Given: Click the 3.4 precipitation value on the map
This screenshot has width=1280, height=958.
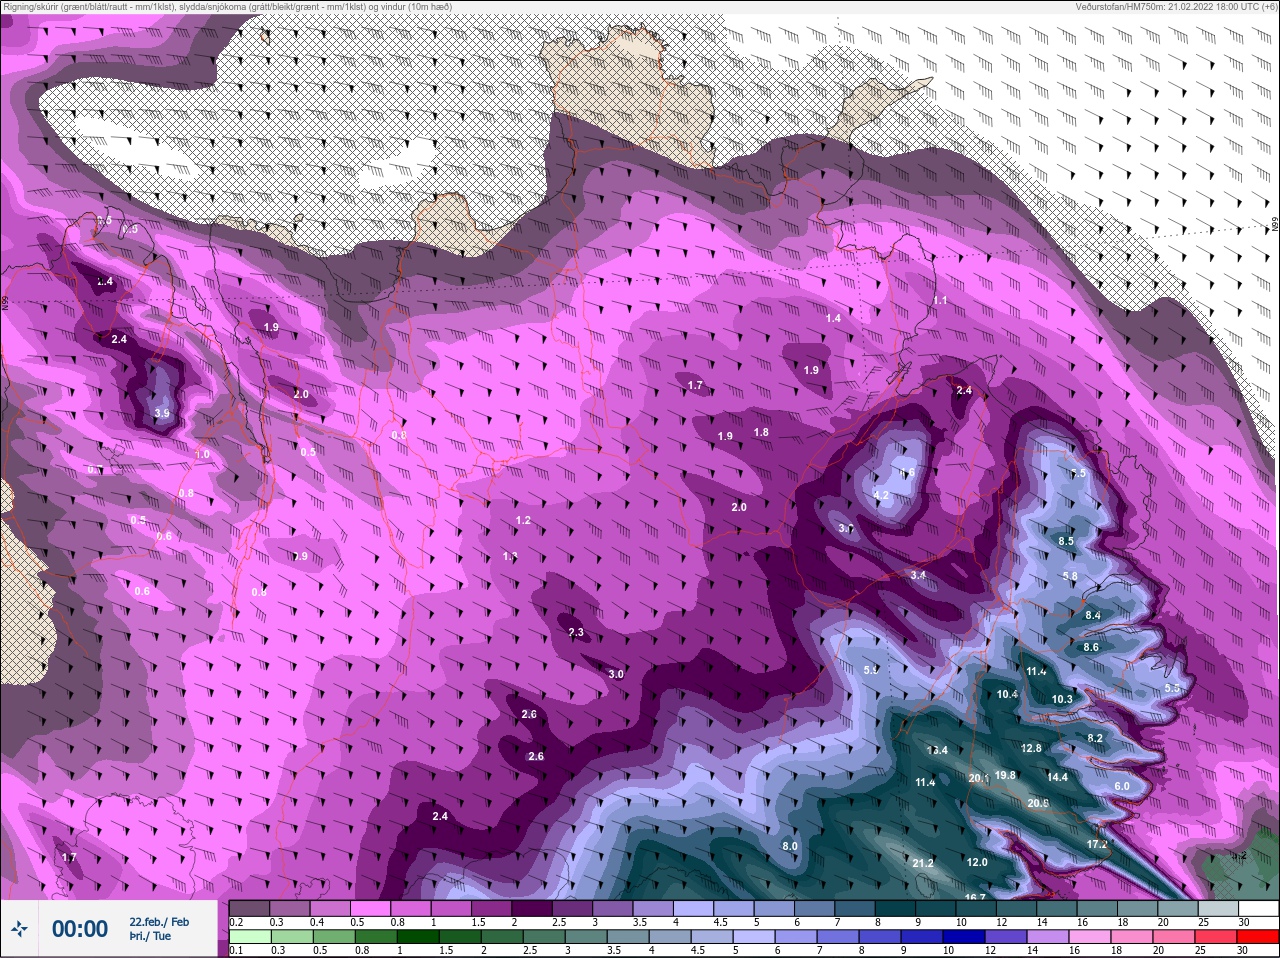Looking at the screenshot, I should click(x=918, y=575).
